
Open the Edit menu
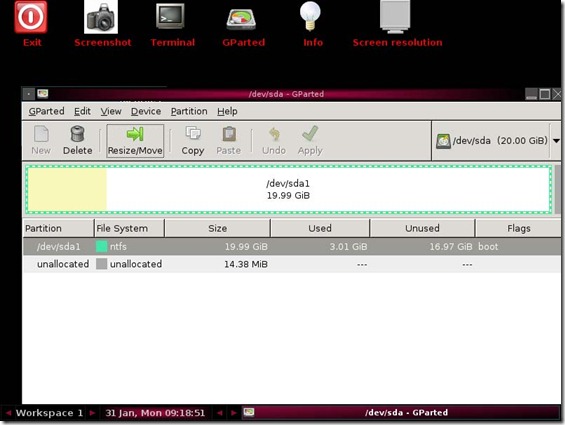pyautogui.click(x=82, y=111)
